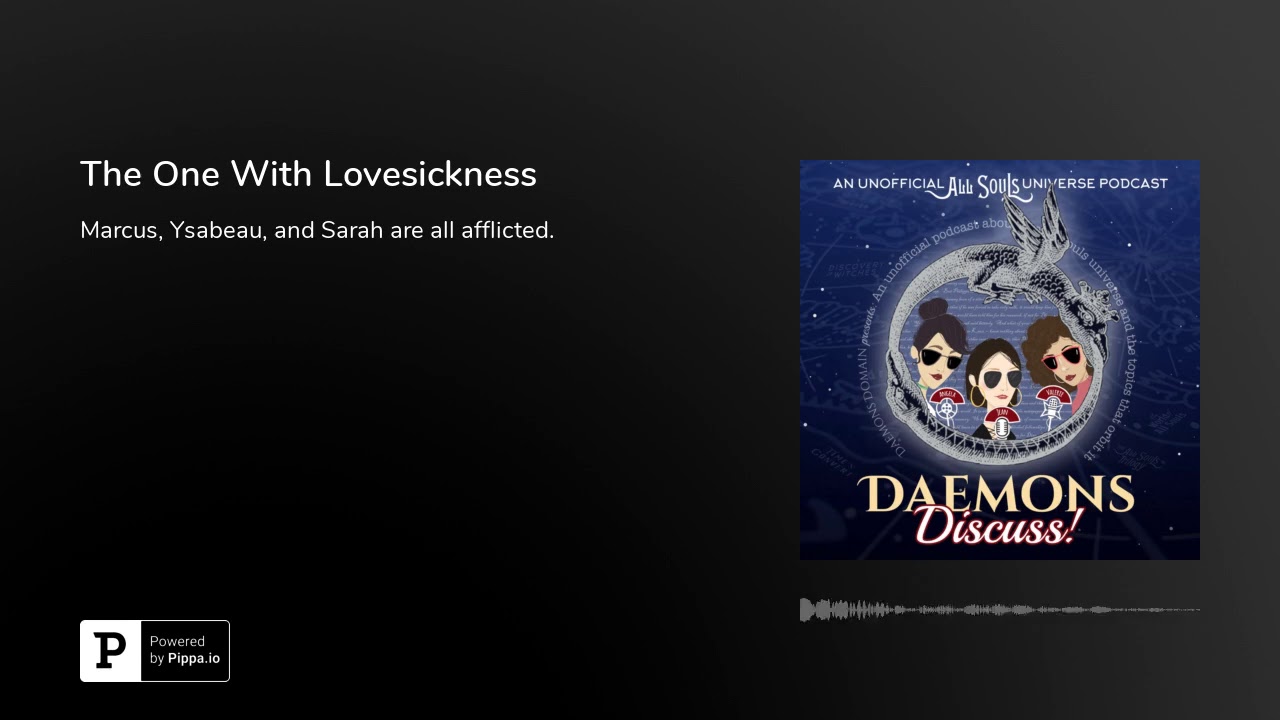Click the center microphone below the middle woman

coord(1001,423)
